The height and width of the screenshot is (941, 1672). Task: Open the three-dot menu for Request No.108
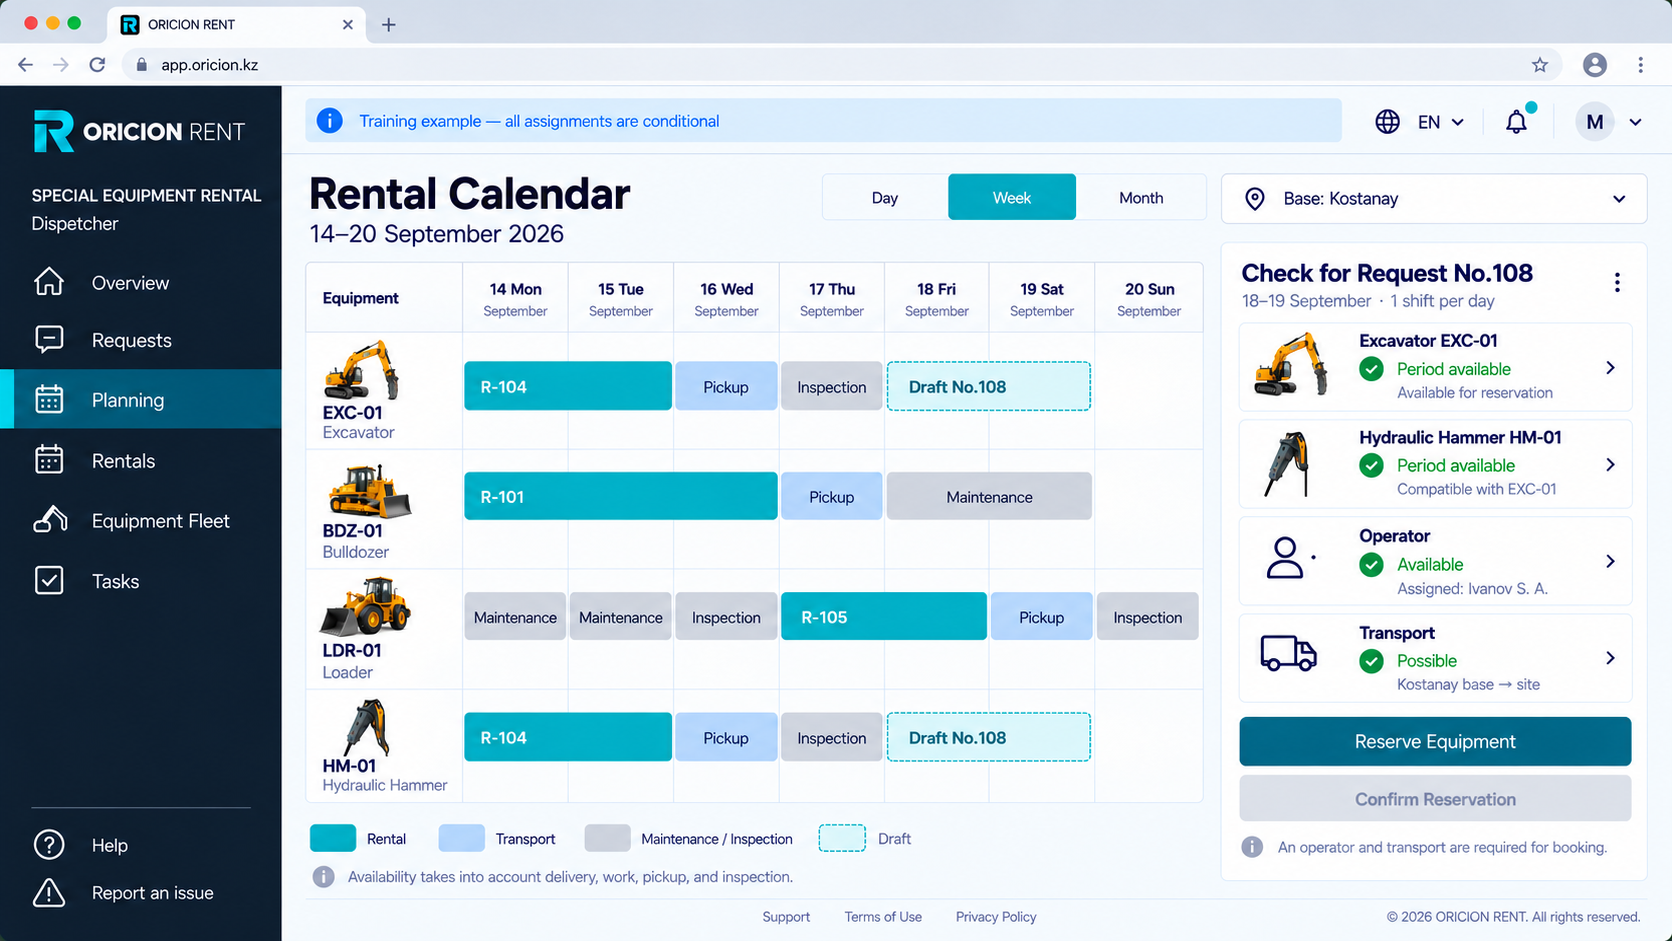click(1617, 283)
